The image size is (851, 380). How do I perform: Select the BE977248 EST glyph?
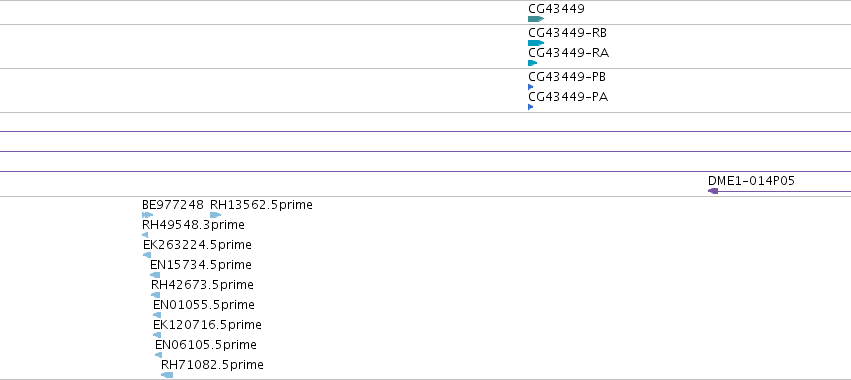pos(148,215)
